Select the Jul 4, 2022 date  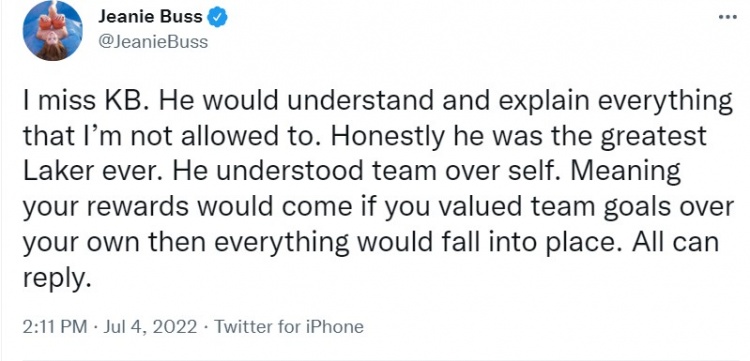(x=150, y=327)
